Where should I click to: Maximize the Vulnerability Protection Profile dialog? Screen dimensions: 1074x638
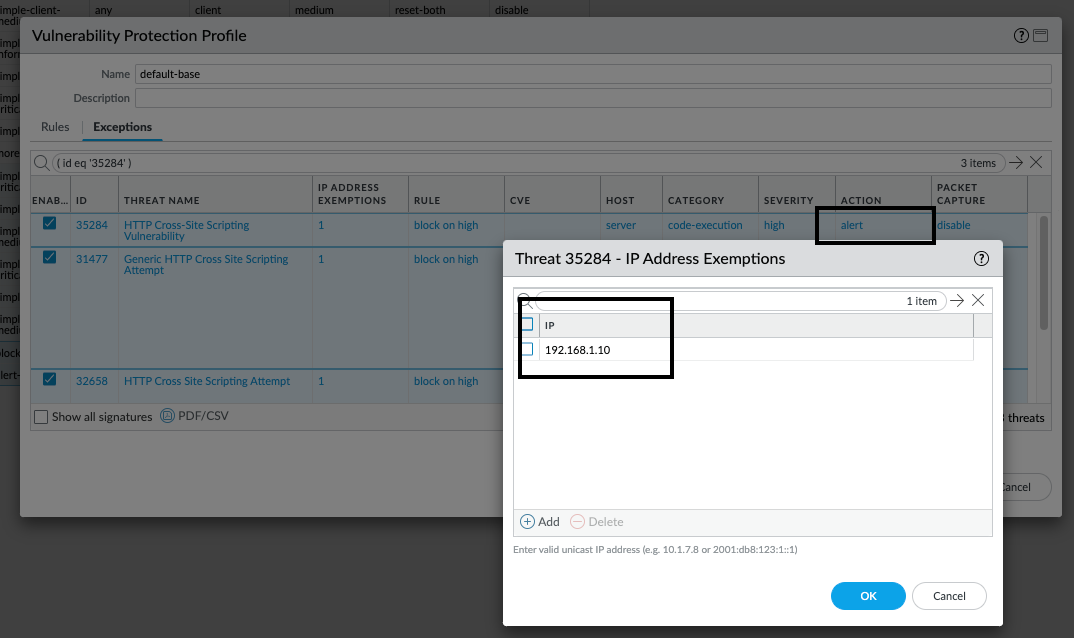tap(1040, 36)
